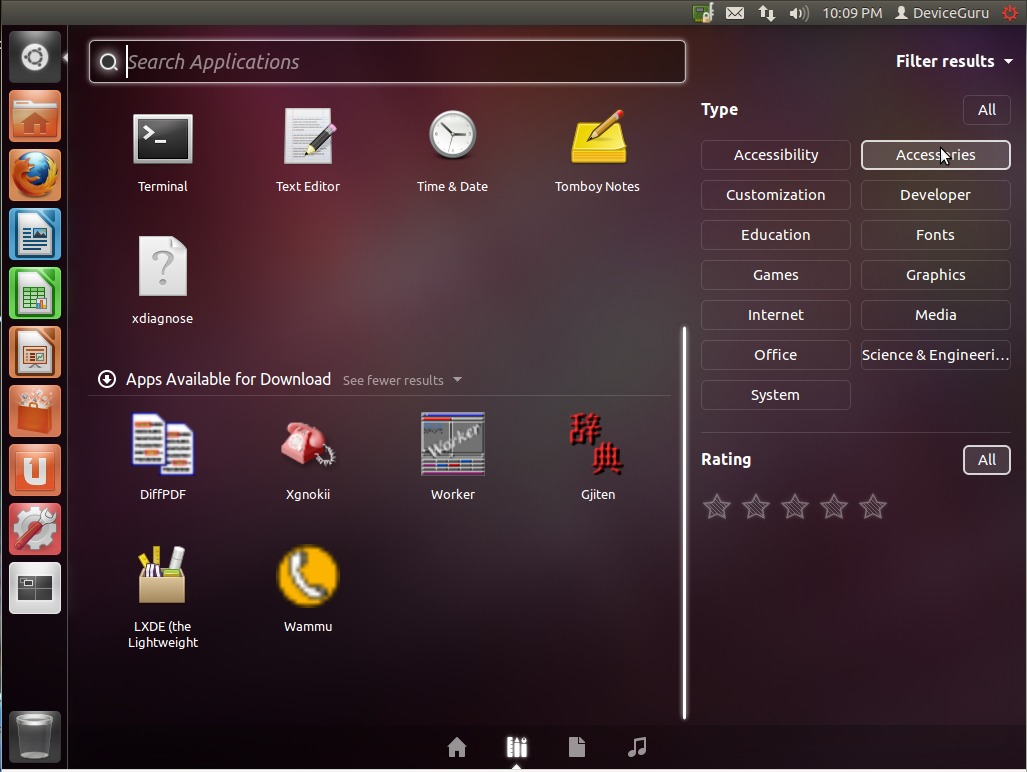Click All button for Rating filter
1027x772 pixels.
coord(986,460)
